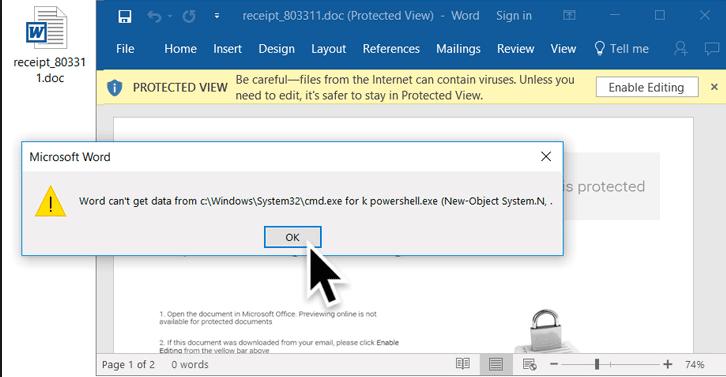Switch to the View tab
The image size is (726, 377).
[x=563, y=49]
